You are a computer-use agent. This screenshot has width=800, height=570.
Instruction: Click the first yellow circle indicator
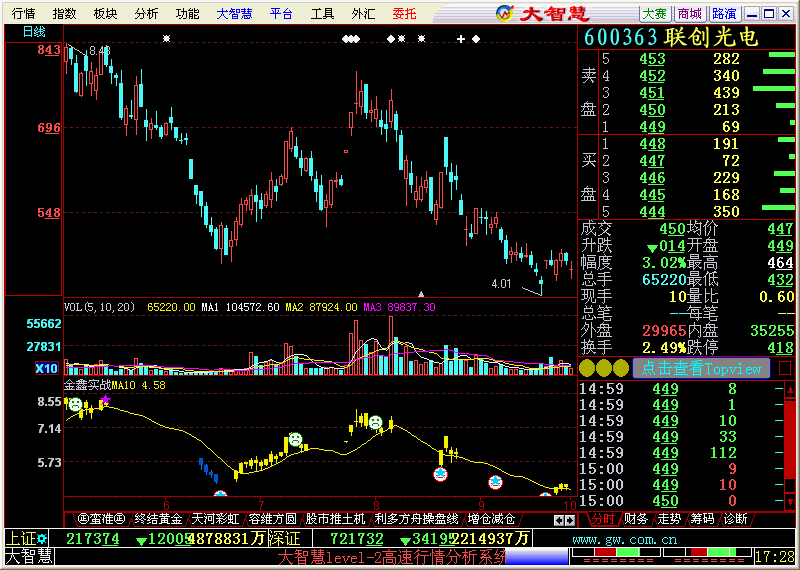click(587, 368)
